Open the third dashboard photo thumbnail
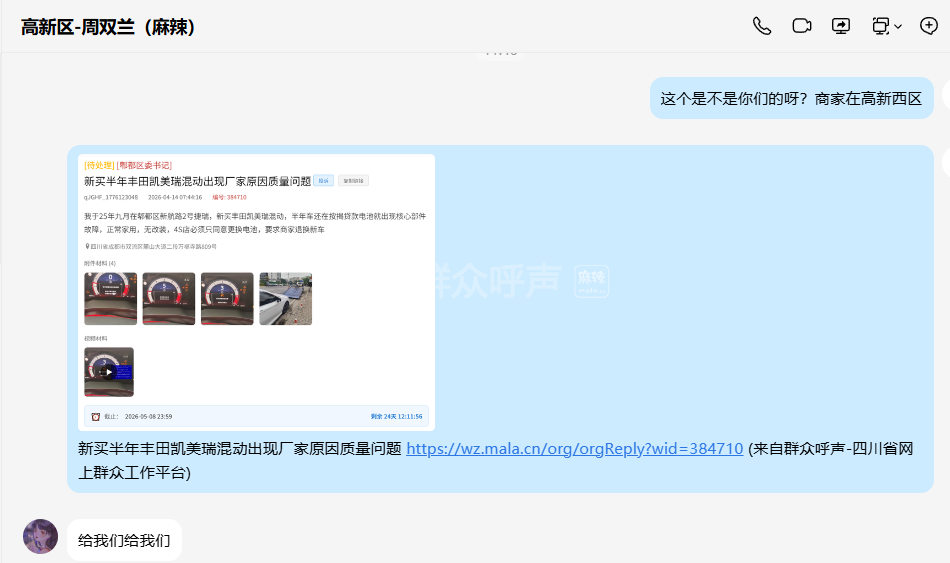The height and width of the screenshot is (563, 950). pyautogui.click(x=227, y=299)
